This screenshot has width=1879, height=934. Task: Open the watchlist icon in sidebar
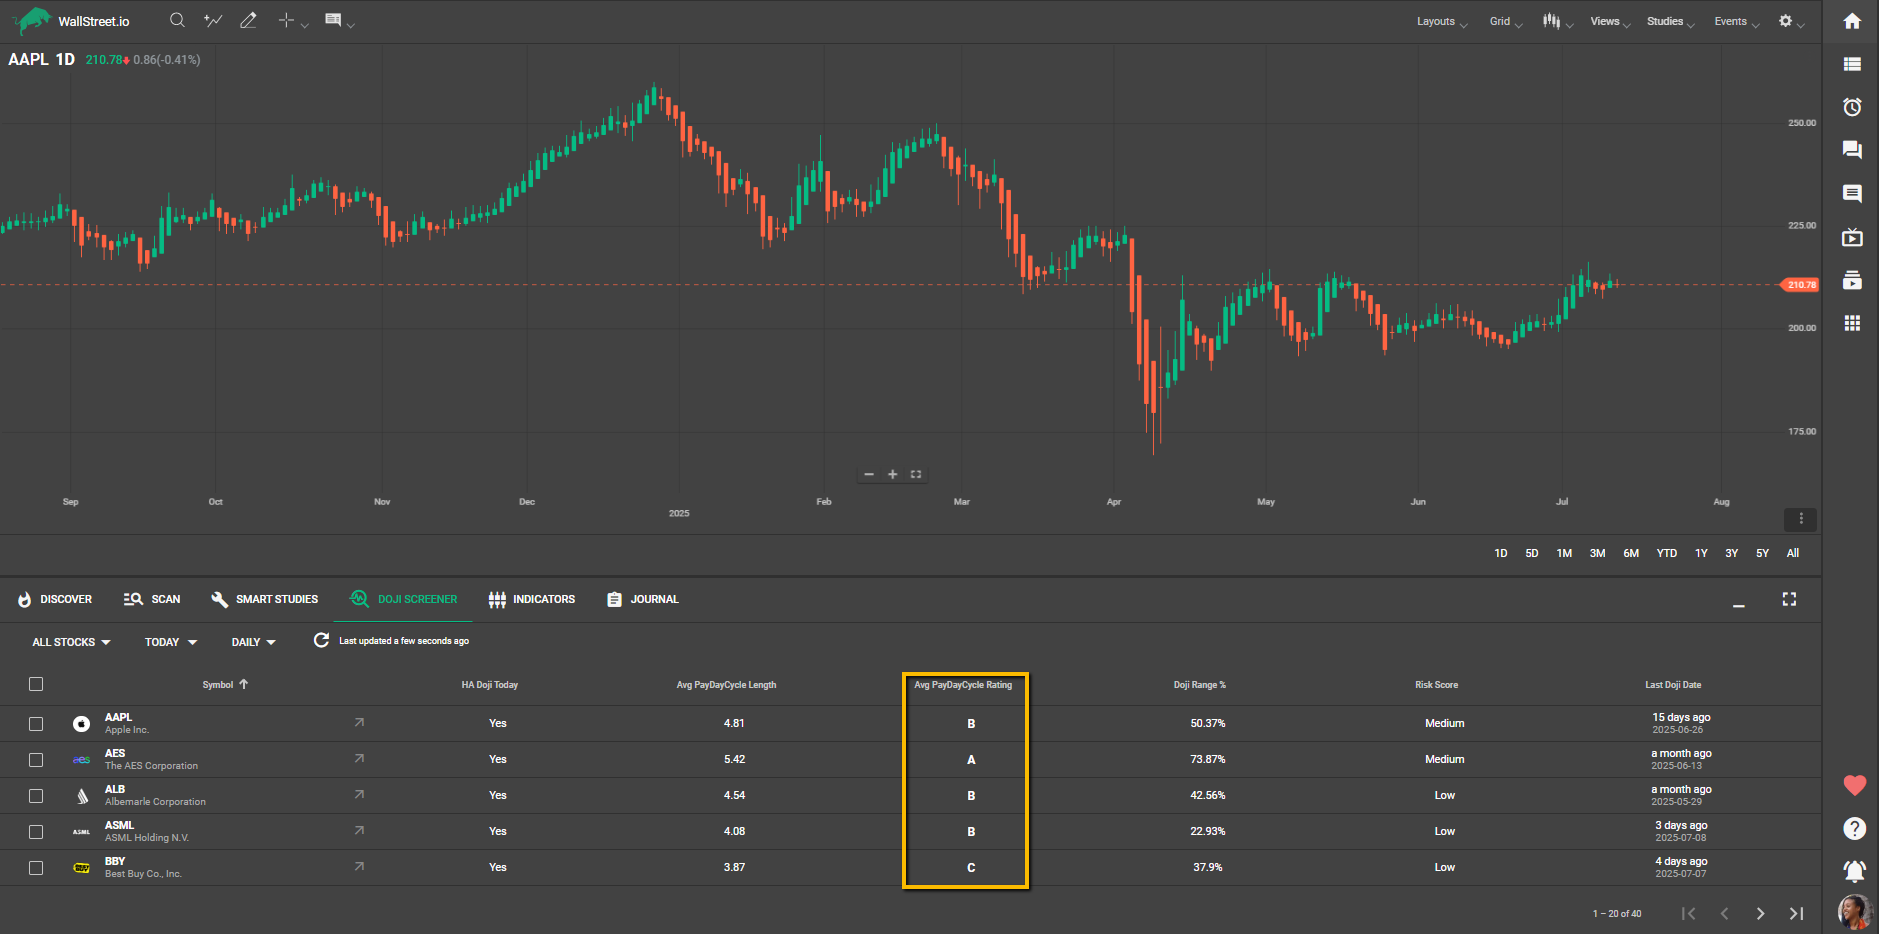point(1852,64)
